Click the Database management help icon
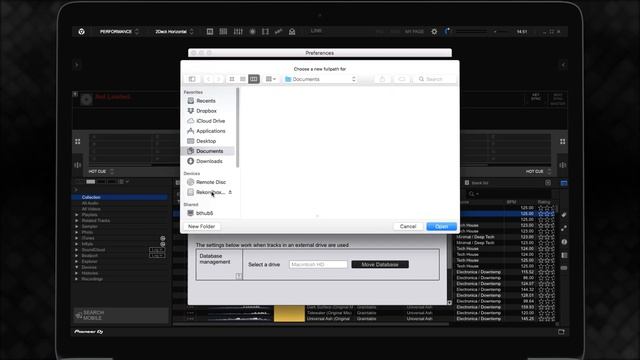The width and height of the screenshot is (640, 360). (238, 276)
